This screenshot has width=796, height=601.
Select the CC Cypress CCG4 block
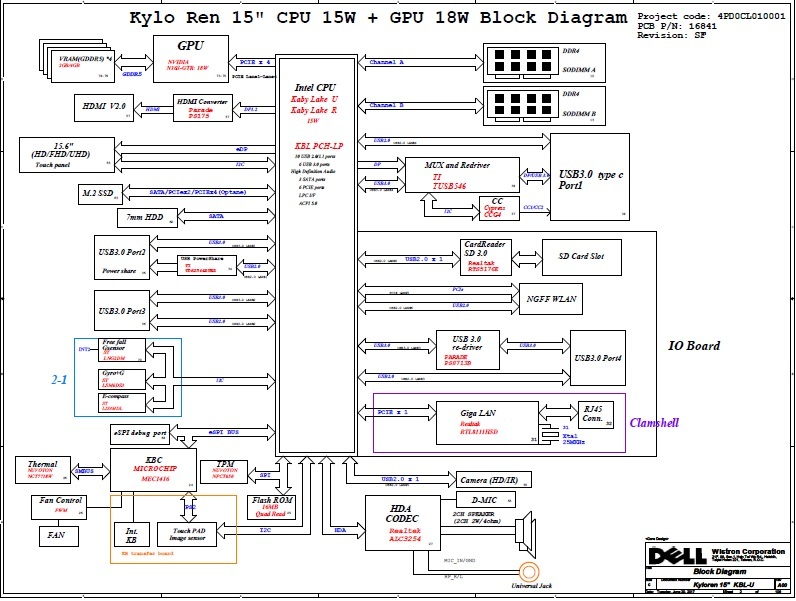point(500,209)
